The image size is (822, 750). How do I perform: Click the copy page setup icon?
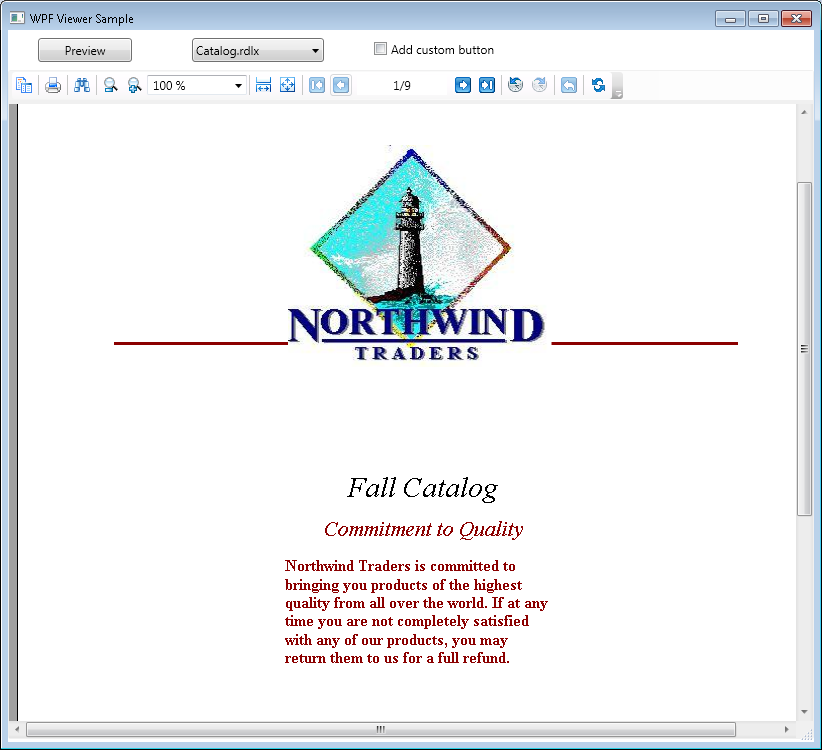click(24, 85)
